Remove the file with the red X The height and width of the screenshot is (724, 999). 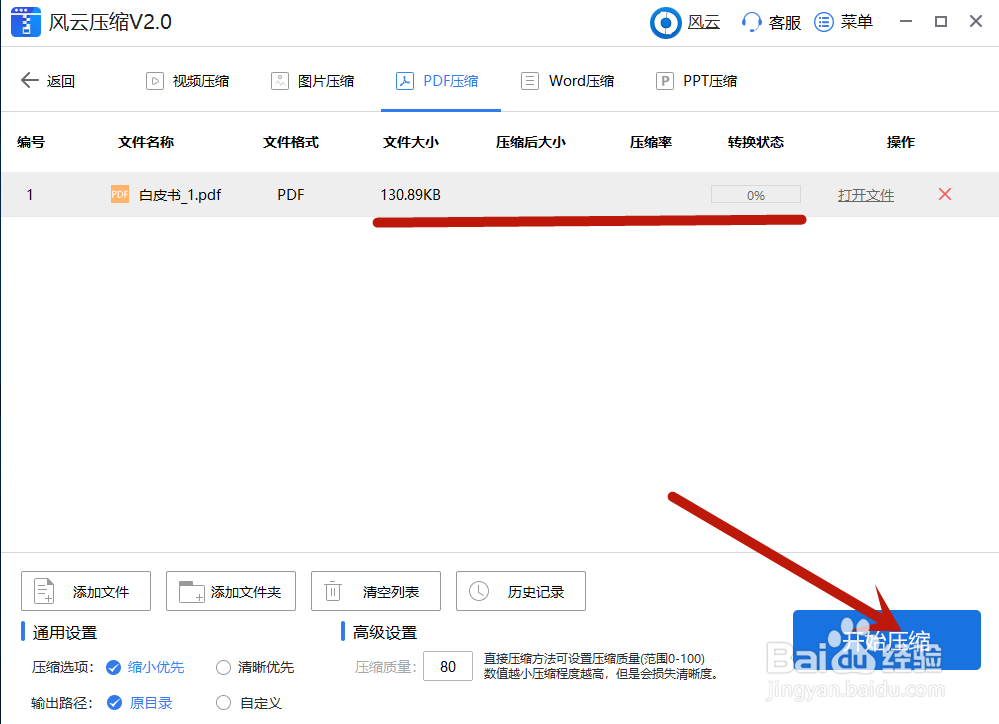click(944, 195)
